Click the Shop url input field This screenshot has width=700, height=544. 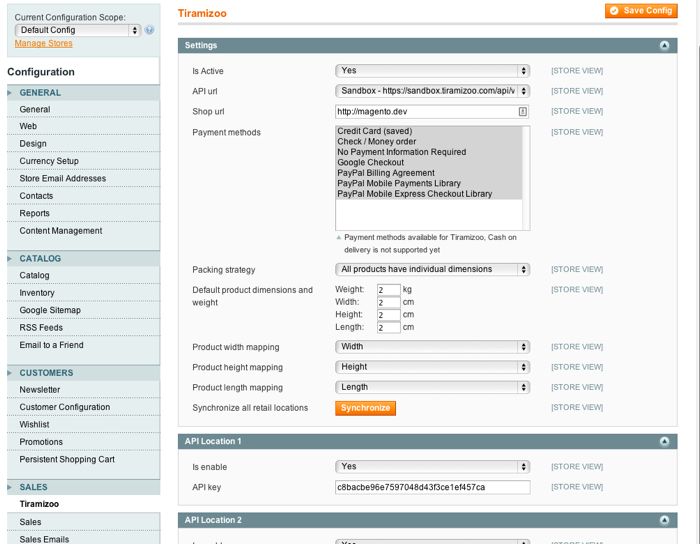(432, 112)
